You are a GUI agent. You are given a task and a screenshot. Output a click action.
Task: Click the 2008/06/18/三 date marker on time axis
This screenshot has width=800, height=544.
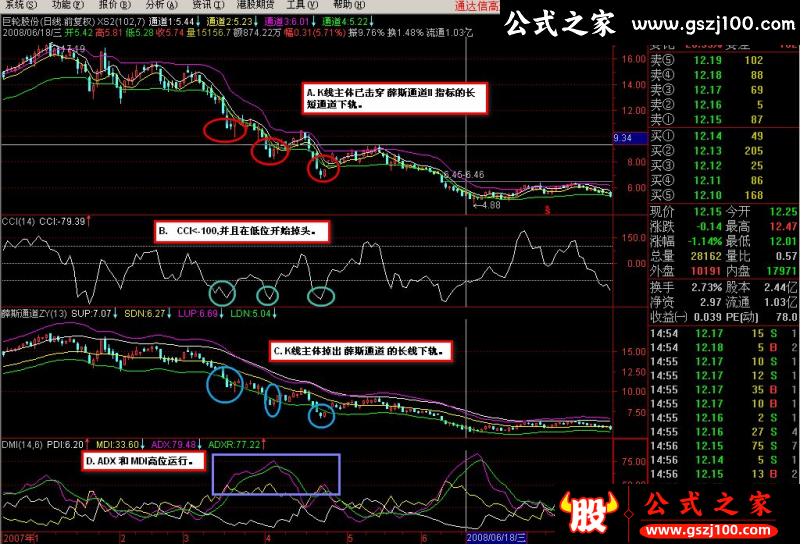click(x=496, y=537)
